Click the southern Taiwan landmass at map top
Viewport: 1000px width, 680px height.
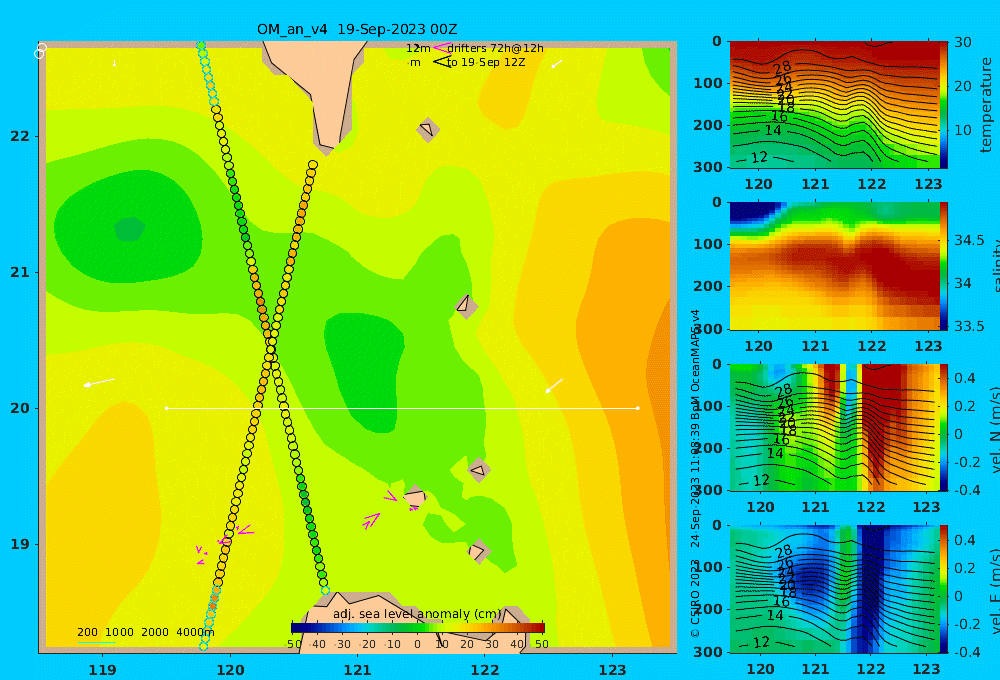[x=322, y=89]
